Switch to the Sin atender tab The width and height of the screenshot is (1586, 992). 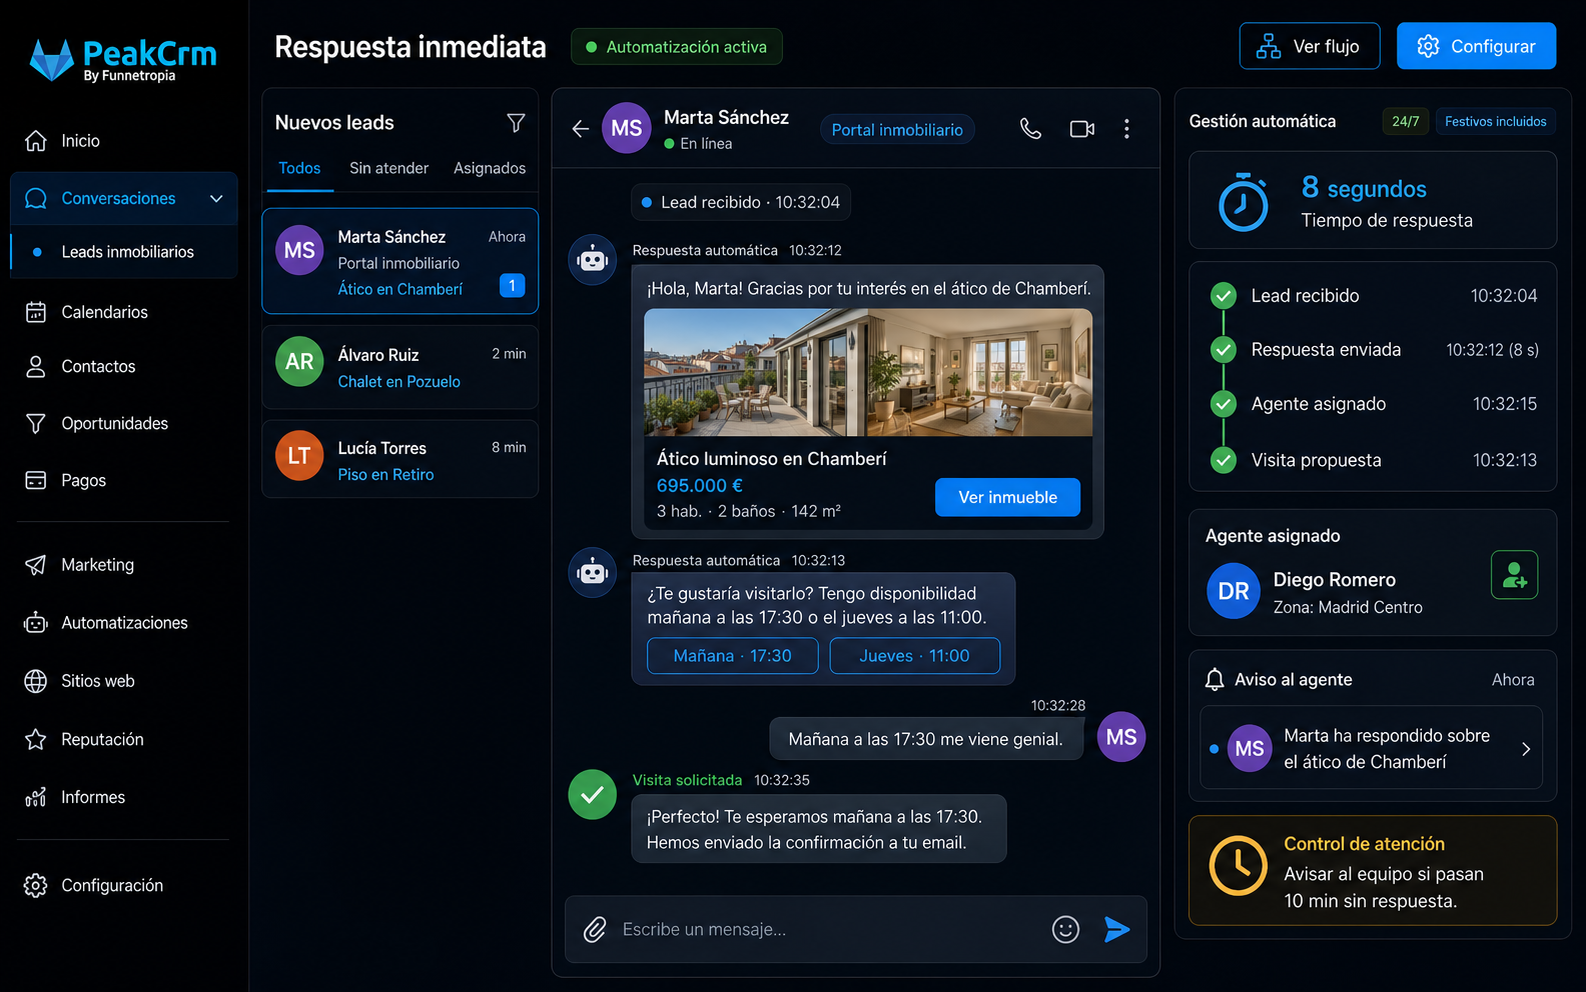(x=389, y=168)
